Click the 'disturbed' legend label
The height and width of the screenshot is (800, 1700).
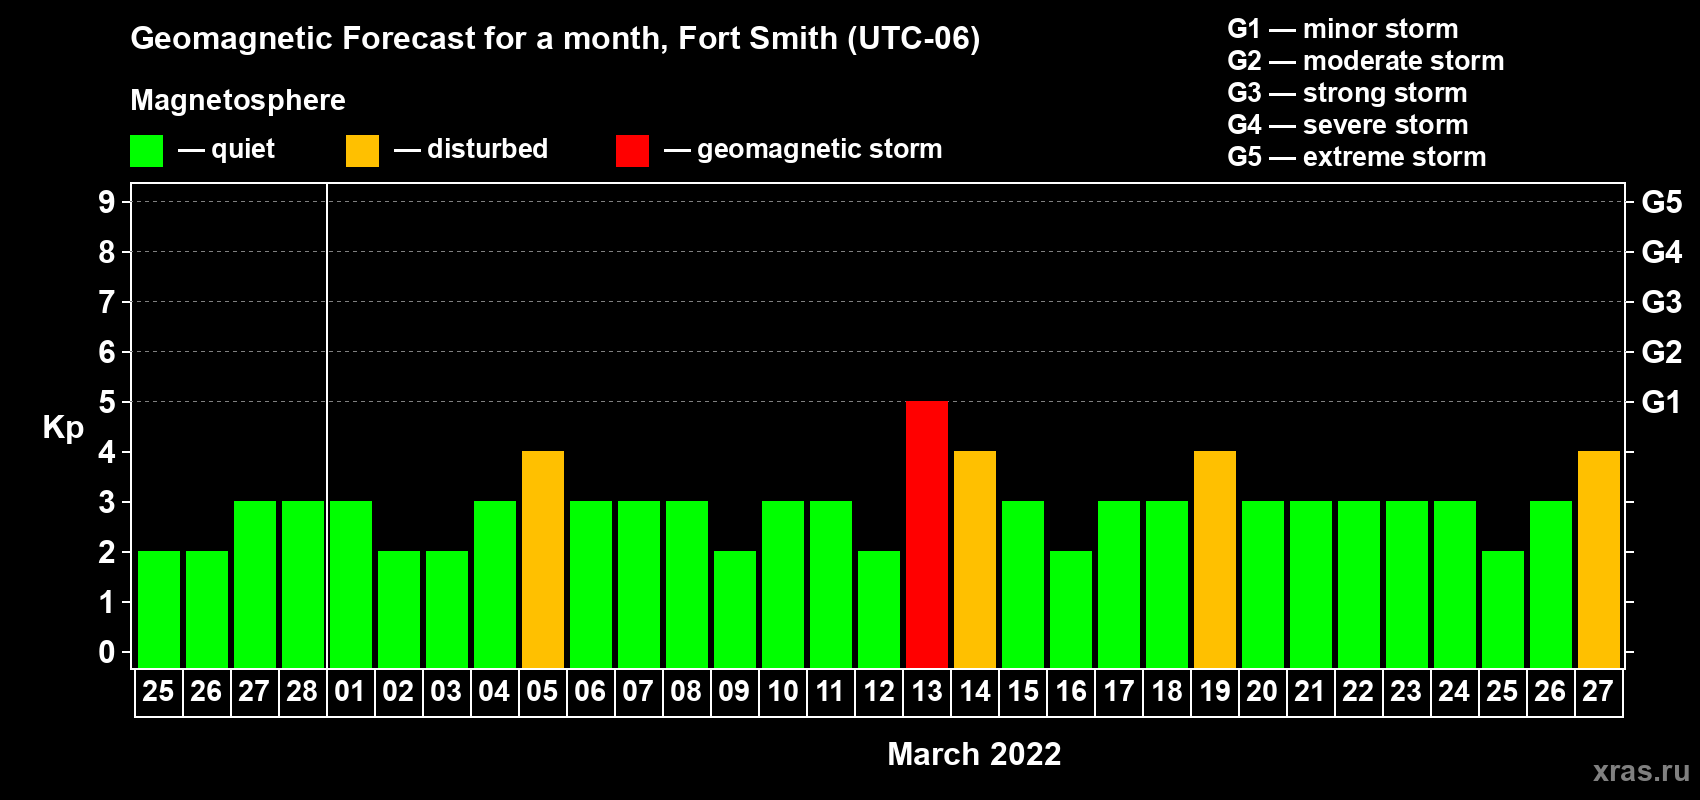pyautogui.click(x=487, y=149)
